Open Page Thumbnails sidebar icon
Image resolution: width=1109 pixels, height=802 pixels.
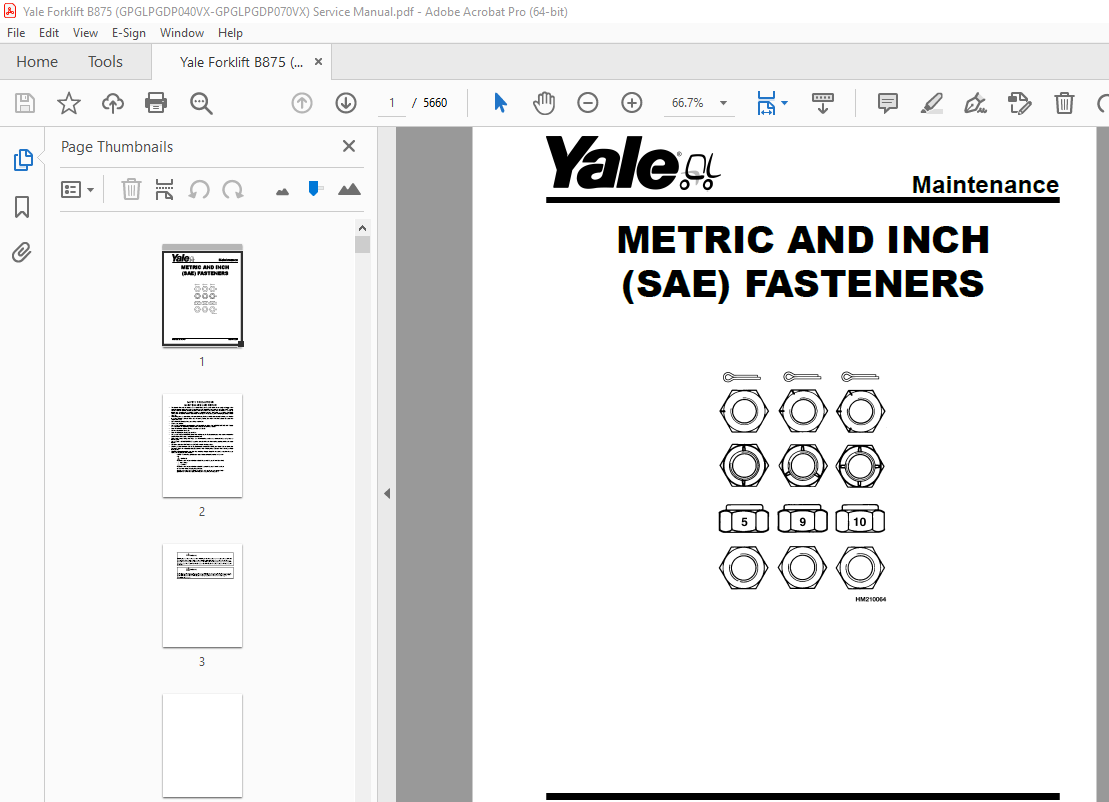click(23, 160)
